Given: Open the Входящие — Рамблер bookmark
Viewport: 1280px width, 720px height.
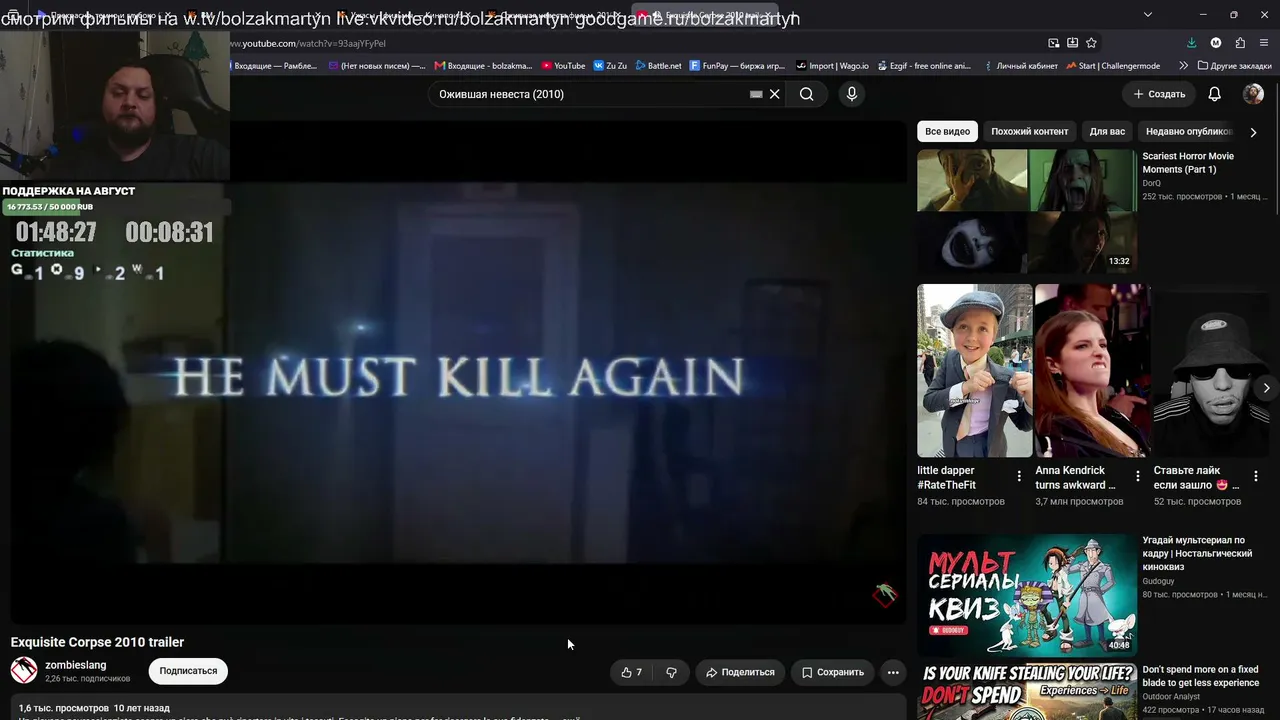Looking at the screenshot, I should coord(274,66).
